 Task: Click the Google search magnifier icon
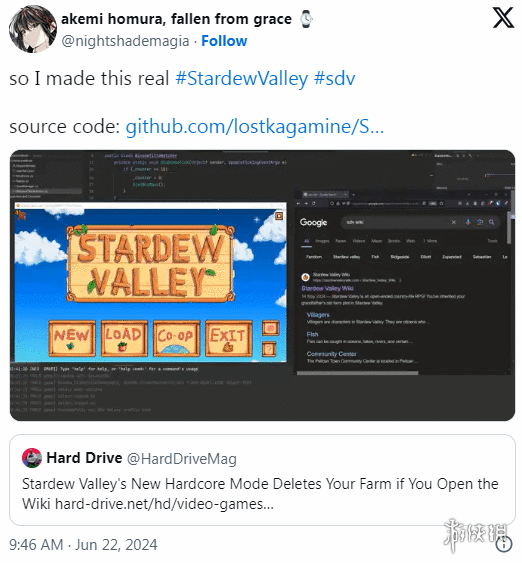click(491, 222)
